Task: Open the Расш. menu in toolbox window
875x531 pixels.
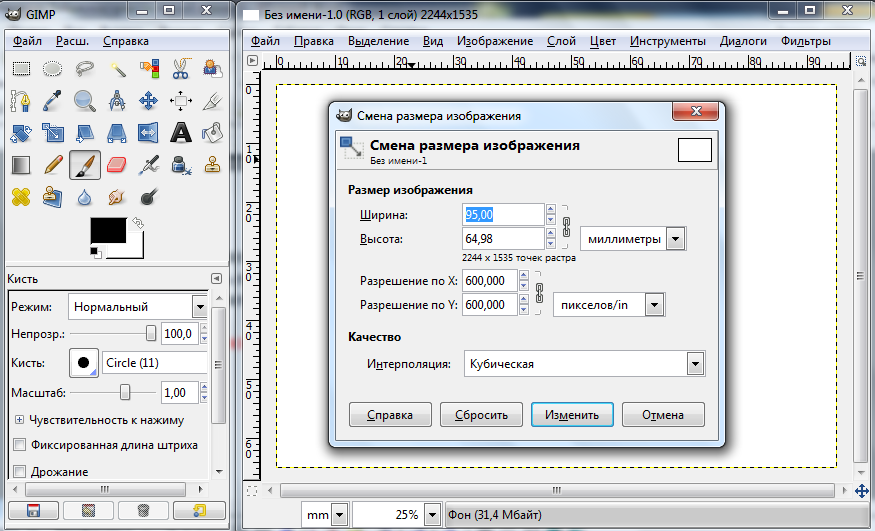Action: tap(72, 41)
